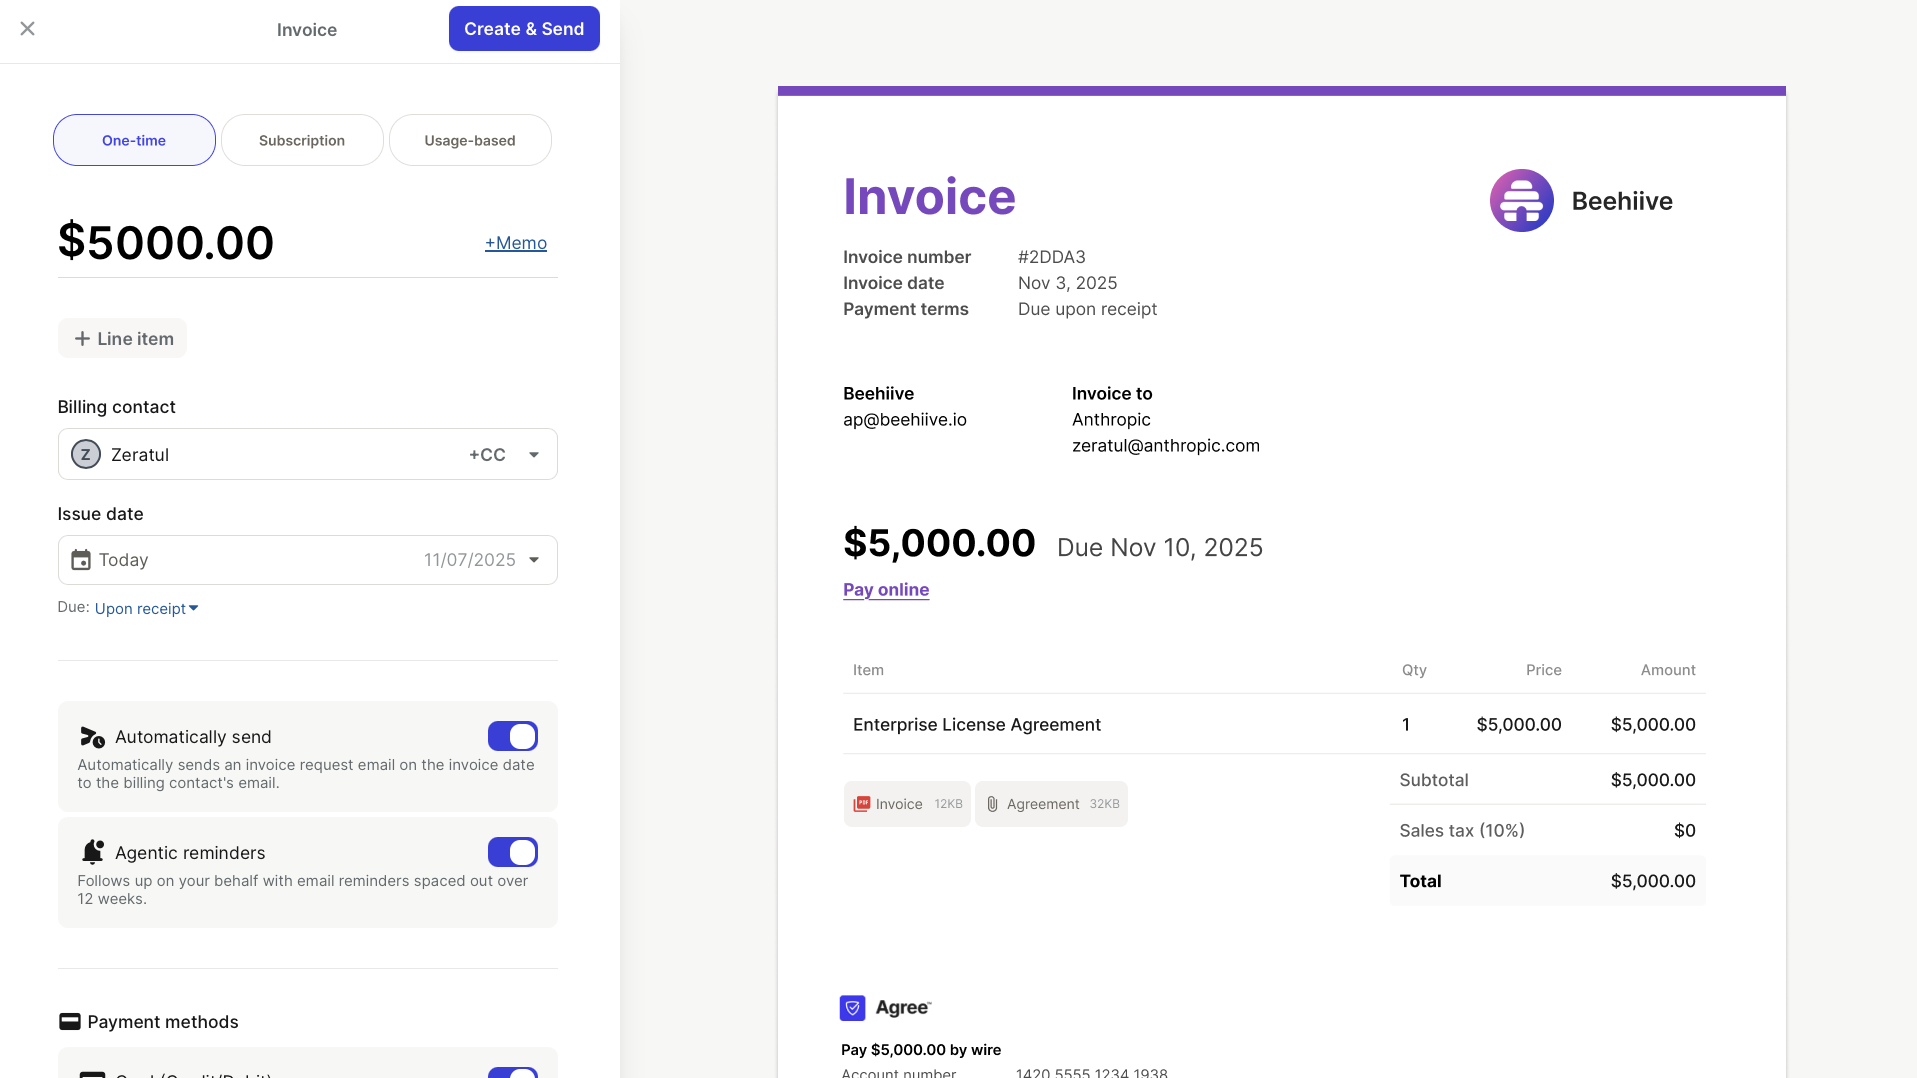Open the Agreement attachment chip
The width and height of the screenshot is (1917, 1078).
[x=1051, y=804]
